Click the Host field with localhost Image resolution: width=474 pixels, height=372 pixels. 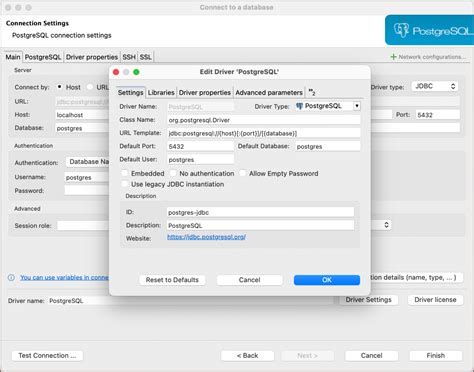[x=83, y=115]
